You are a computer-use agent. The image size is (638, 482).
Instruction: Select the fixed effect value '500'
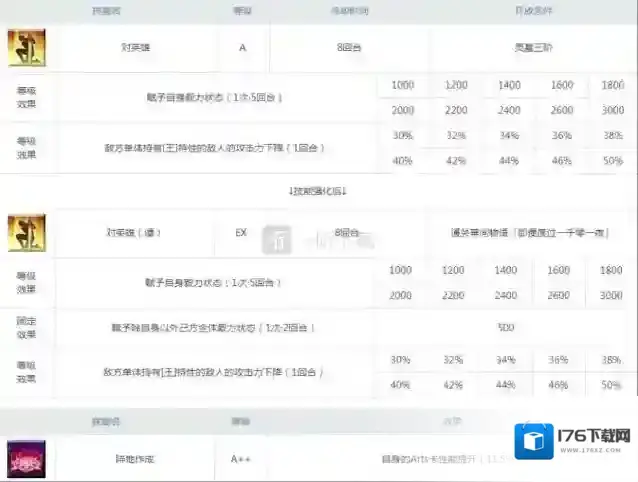pyautogui.click(x=506, y=327)
